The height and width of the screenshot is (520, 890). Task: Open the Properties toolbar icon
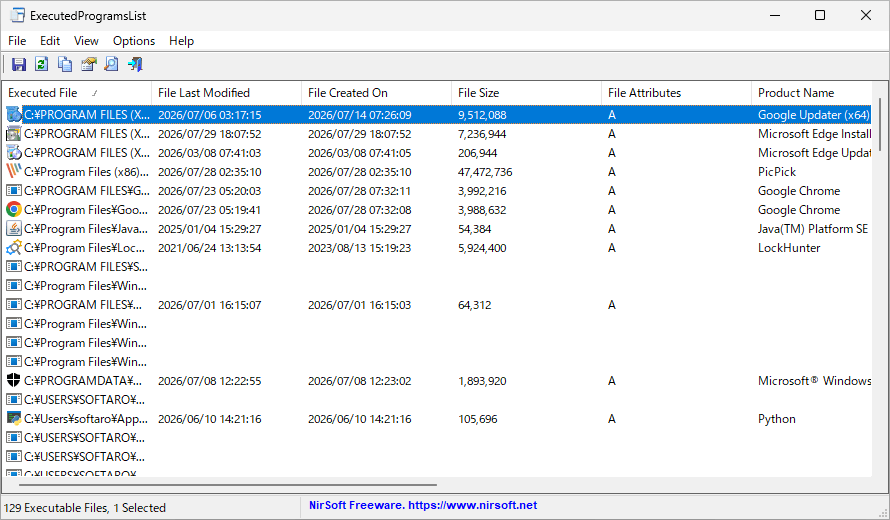(x=89, y=64)
